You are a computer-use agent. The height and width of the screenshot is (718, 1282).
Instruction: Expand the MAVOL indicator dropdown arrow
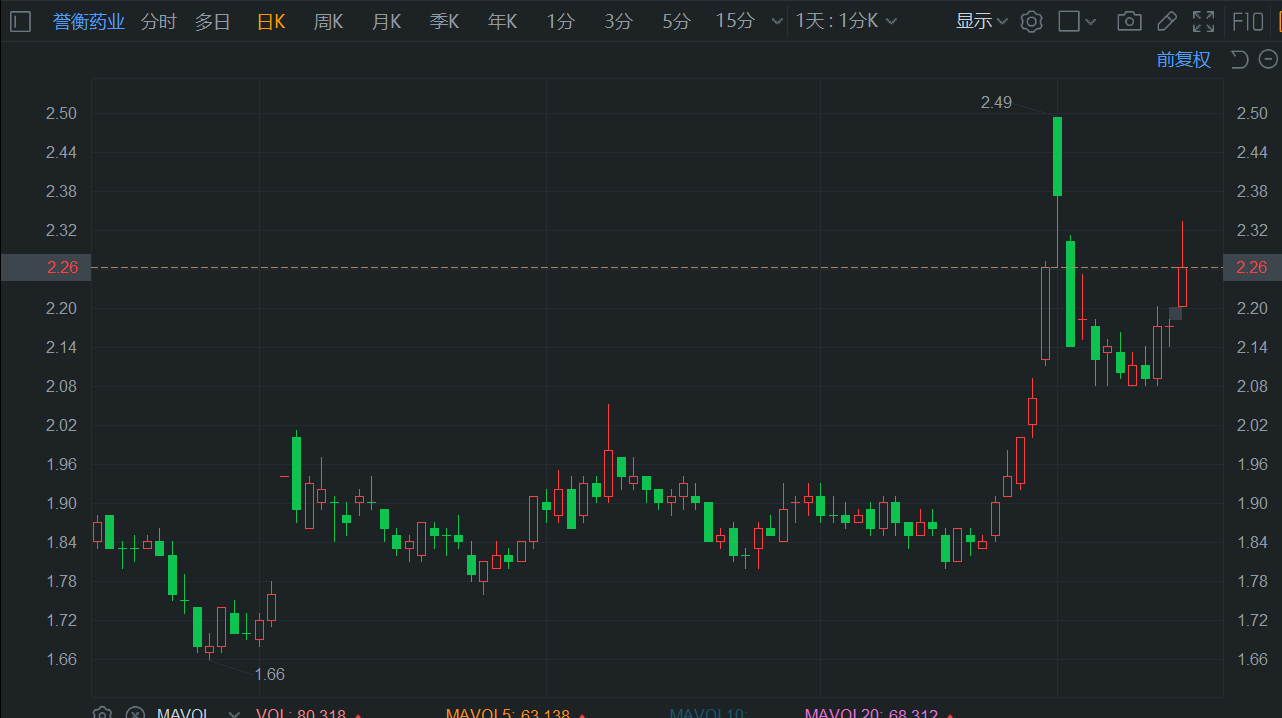pyautogui.click(x=234, y=714)
